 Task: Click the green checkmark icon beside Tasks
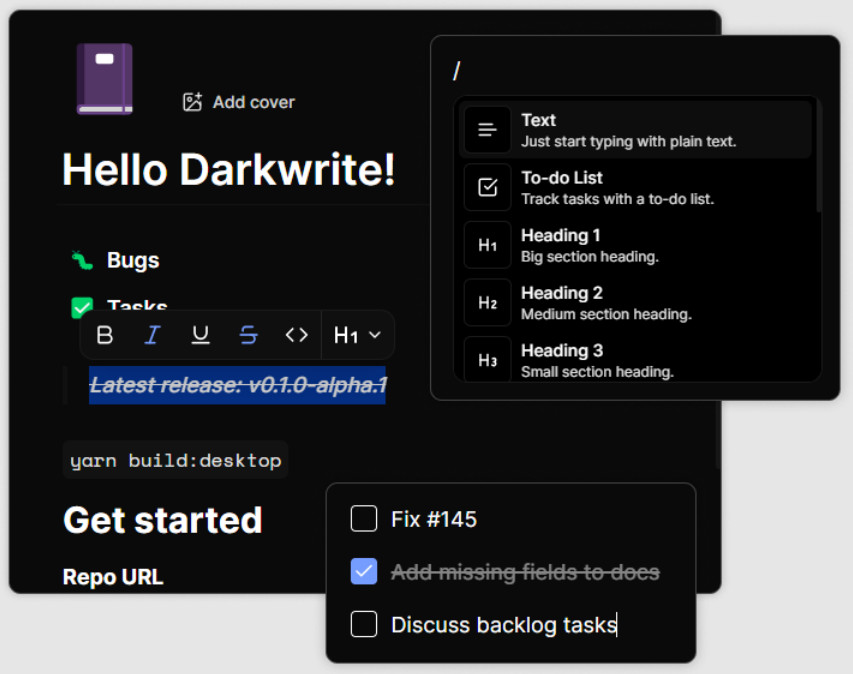pos(82,306)
